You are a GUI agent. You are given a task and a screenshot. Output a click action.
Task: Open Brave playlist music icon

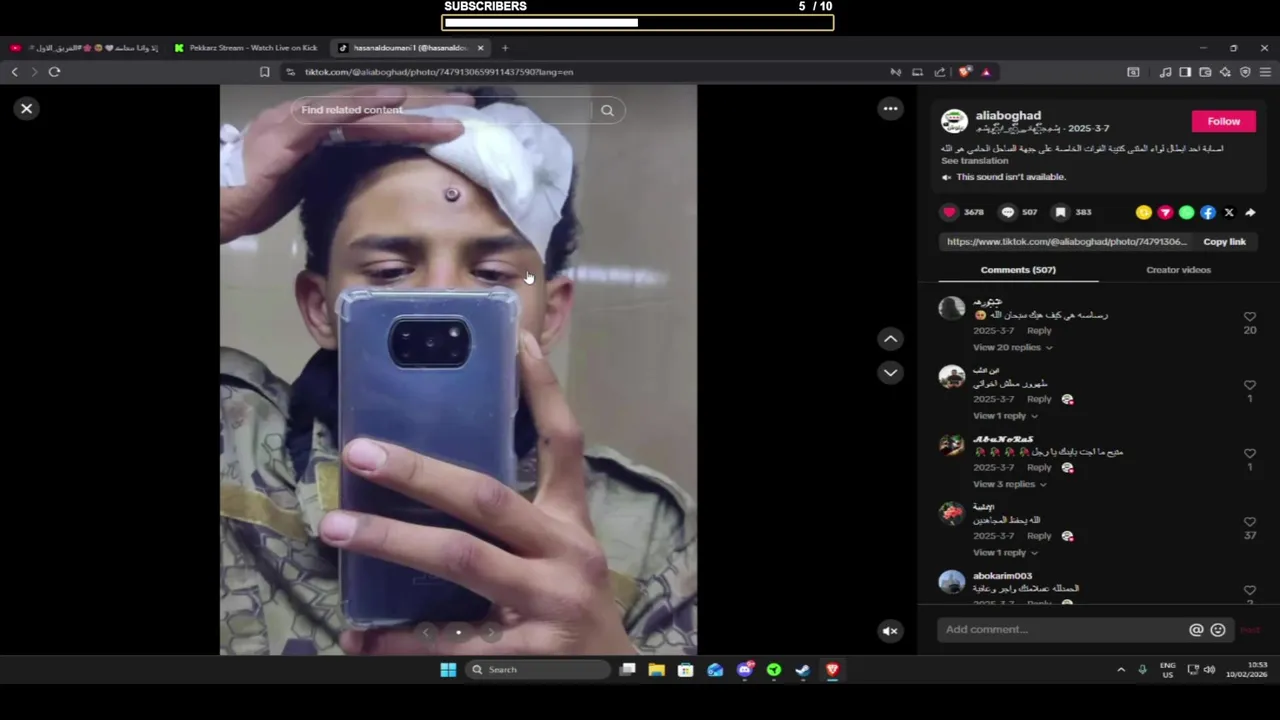tap(1165, 72)
